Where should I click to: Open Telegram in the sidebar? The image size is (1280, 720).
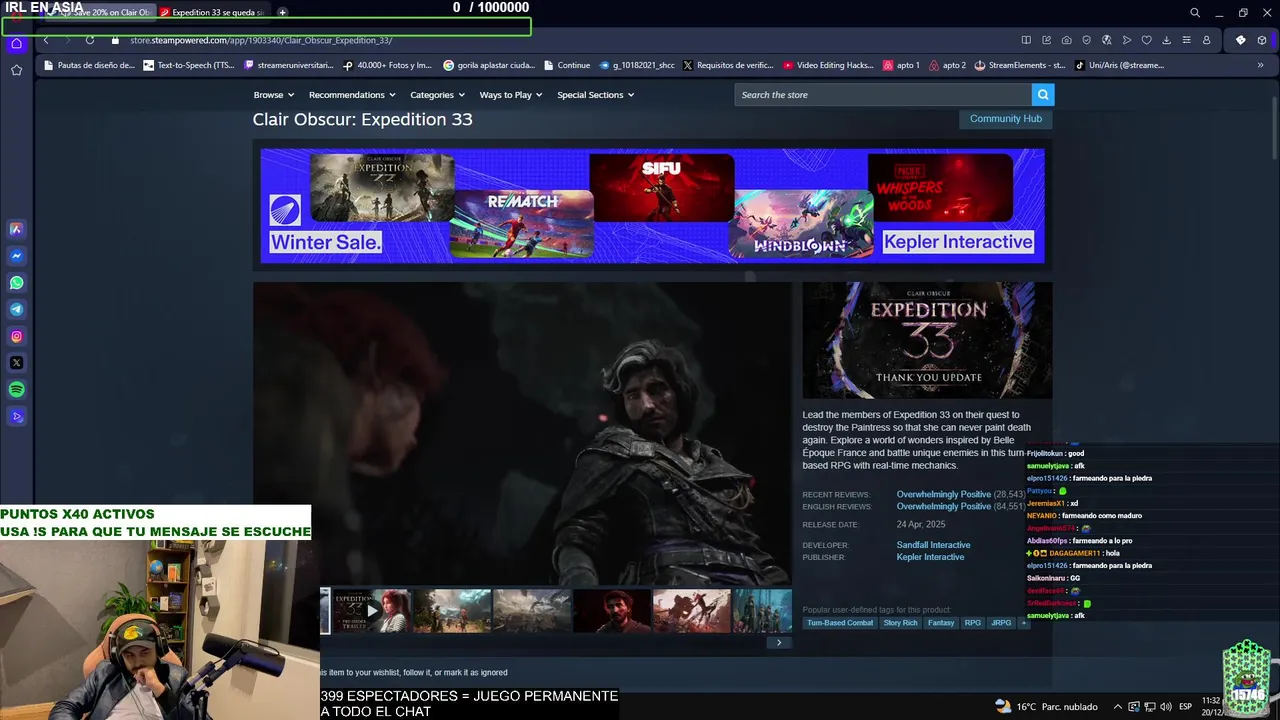(16, 310)
